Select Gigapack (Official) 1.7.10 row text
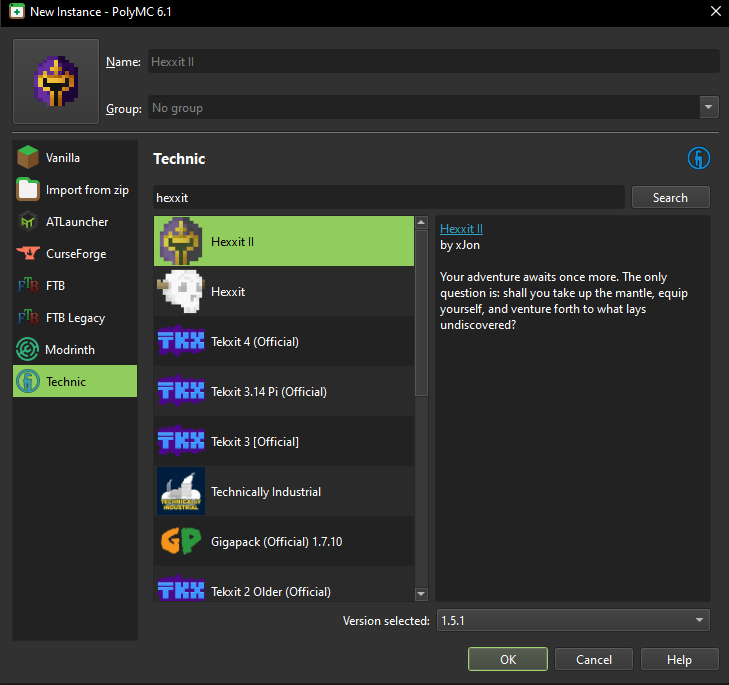 pyautogui.click(x=277, y=542)
